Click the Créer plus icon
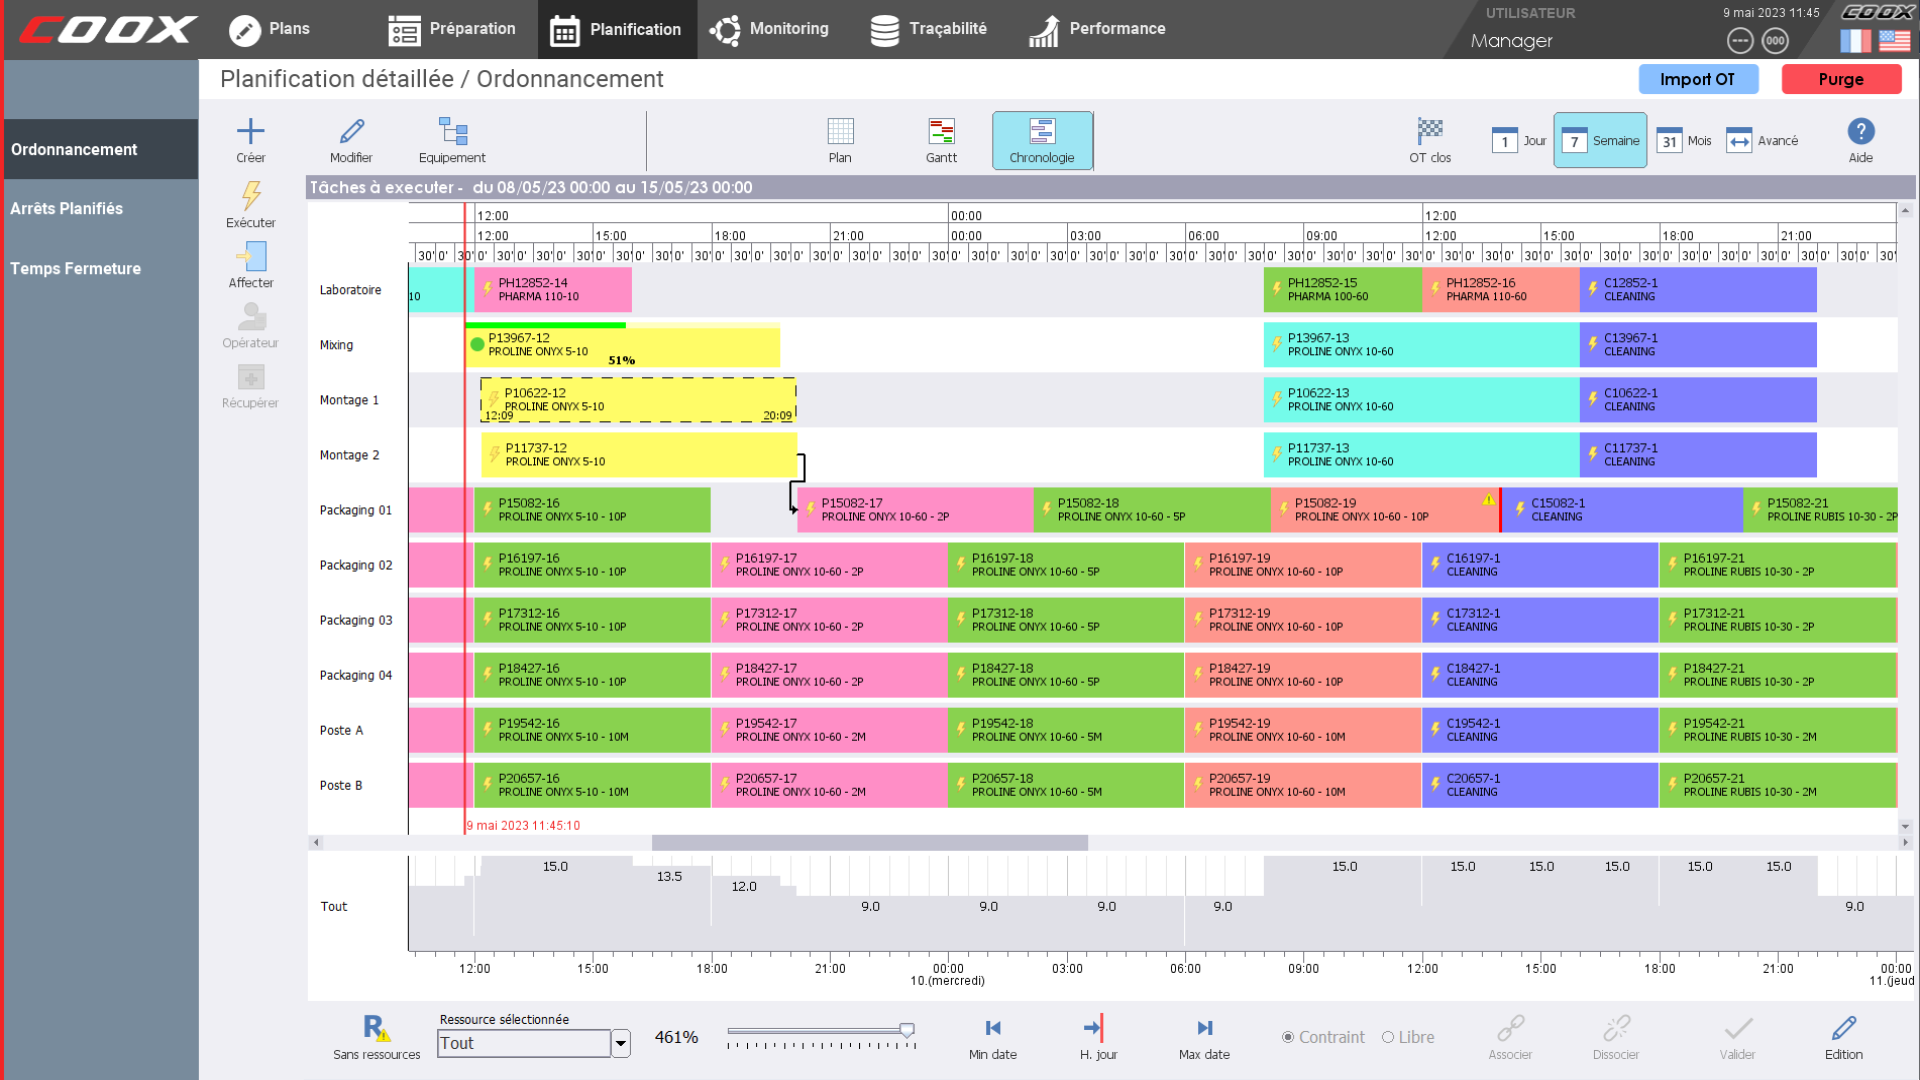This screenshot has height=1080, width=1920. pyautogui.click(x=250, y=132)
